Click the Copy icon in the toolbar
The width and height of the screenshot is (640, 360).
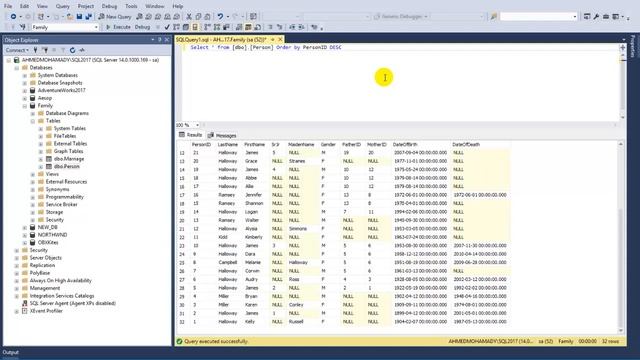click(198, 17)
